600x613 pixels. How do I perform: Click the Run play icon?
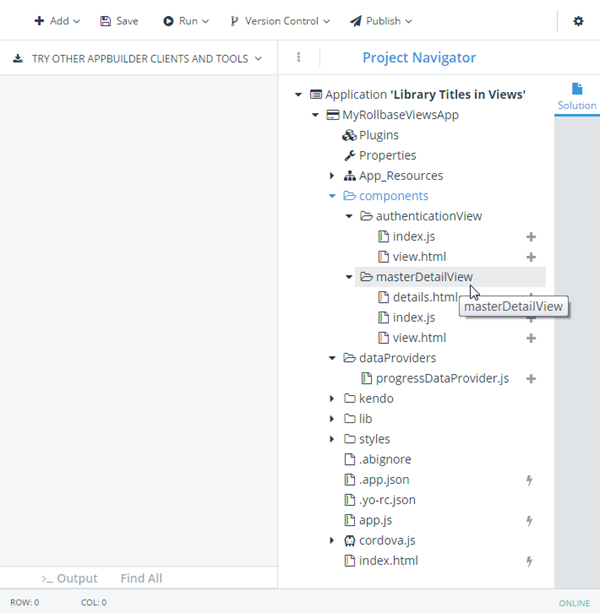tap(168, 21)
